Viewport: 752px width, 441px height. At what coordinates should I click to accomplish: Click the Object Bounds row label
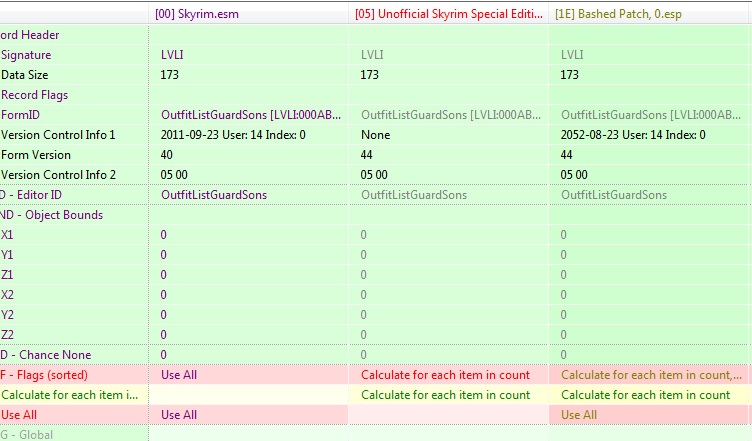click(x=51, y=215)
